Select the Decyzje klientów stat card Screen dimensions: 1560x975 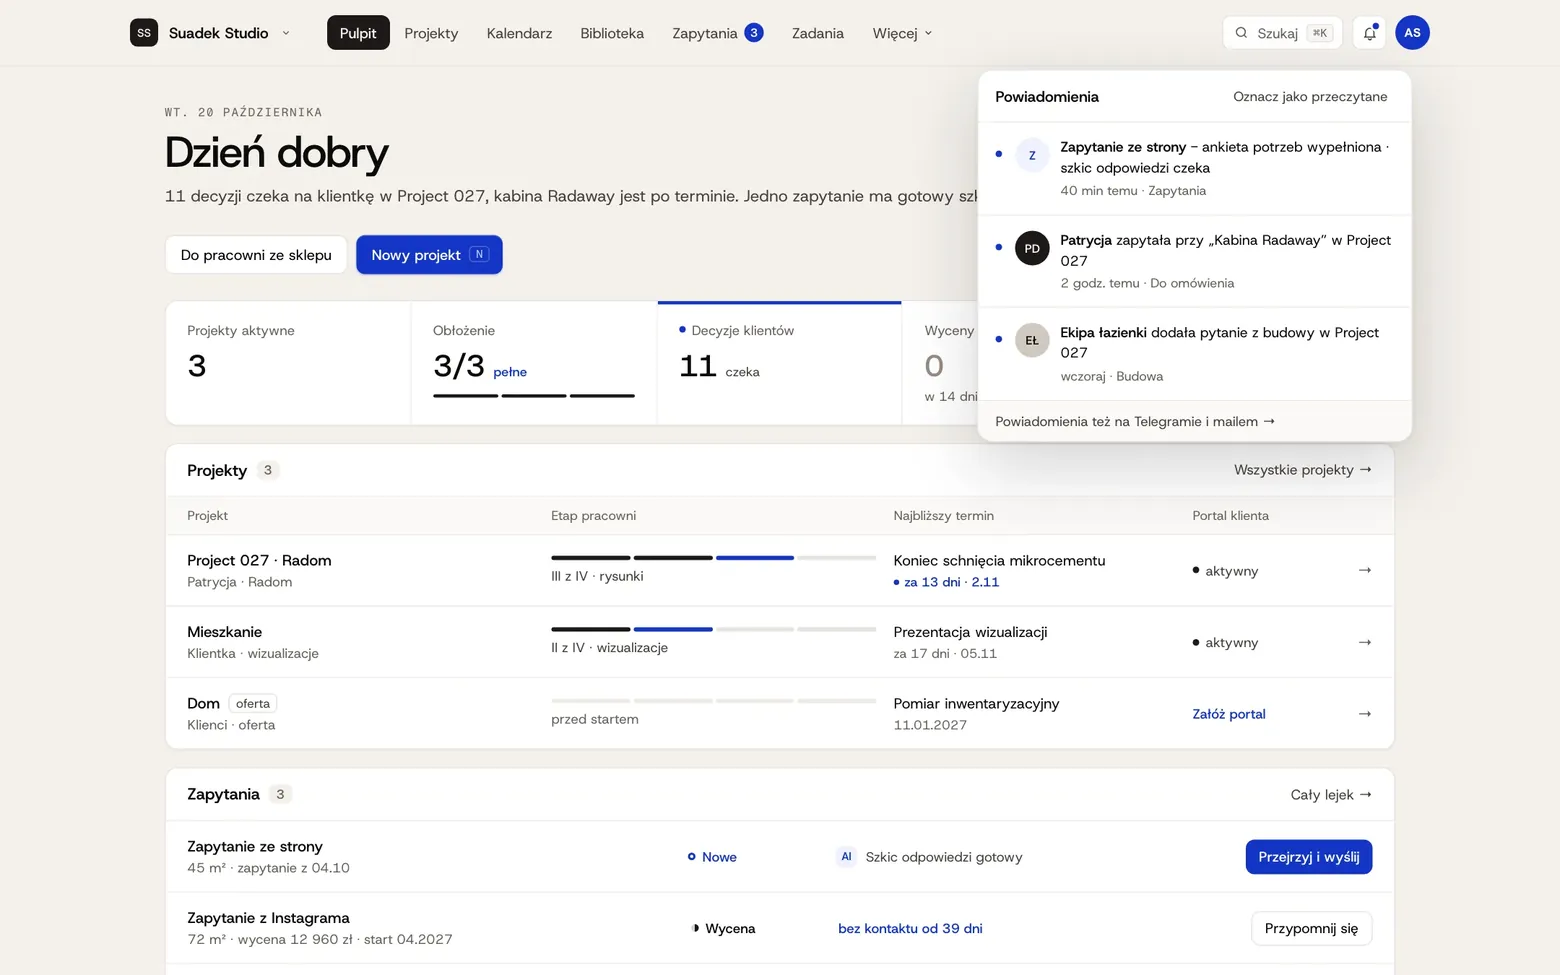(x=779, y=364)
